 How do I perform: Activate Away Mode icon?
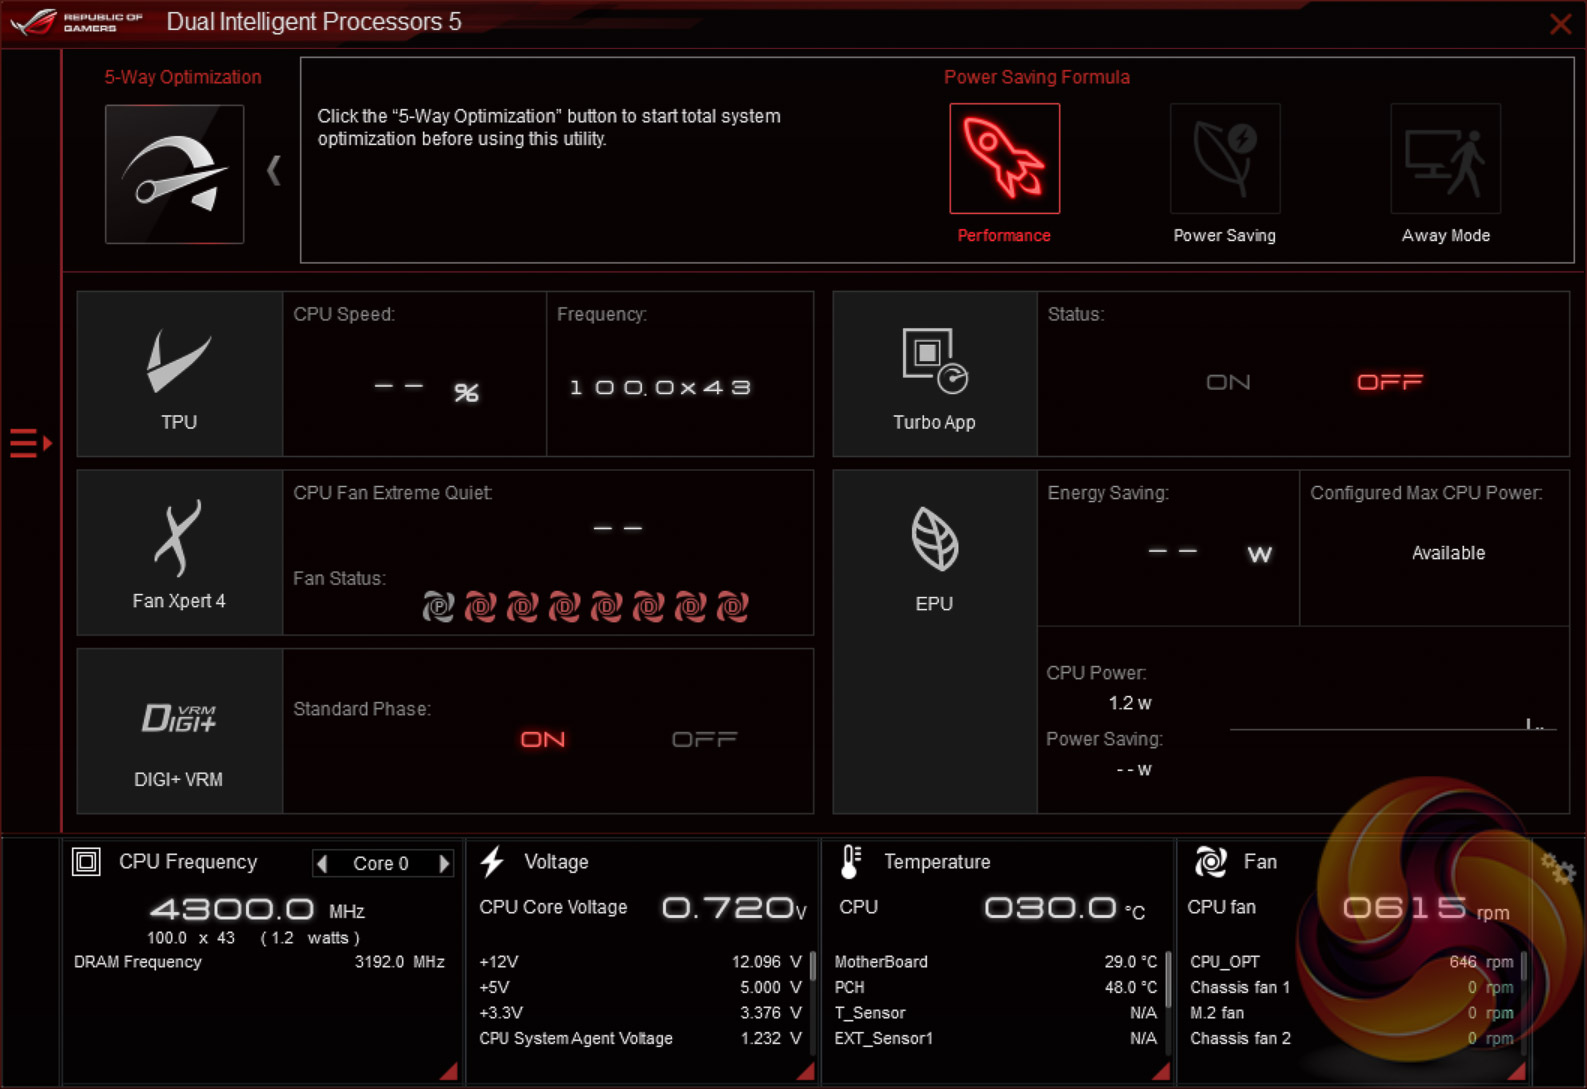tap(1445, 158)
